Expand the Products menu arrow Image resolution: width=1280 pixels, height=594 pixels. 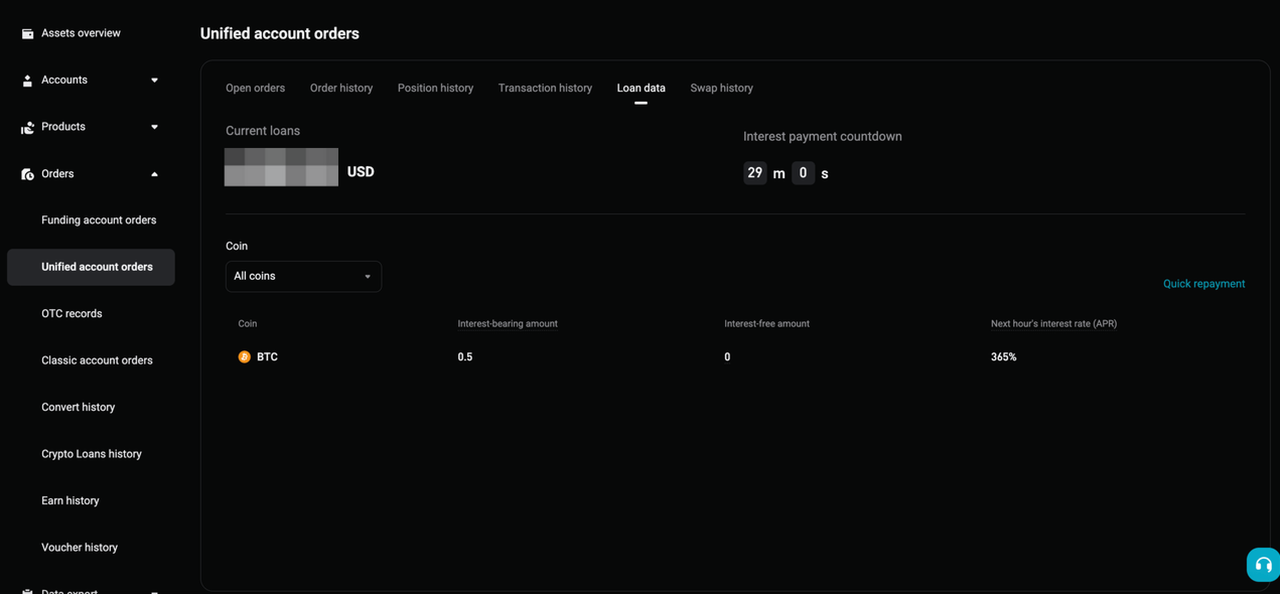154,127
